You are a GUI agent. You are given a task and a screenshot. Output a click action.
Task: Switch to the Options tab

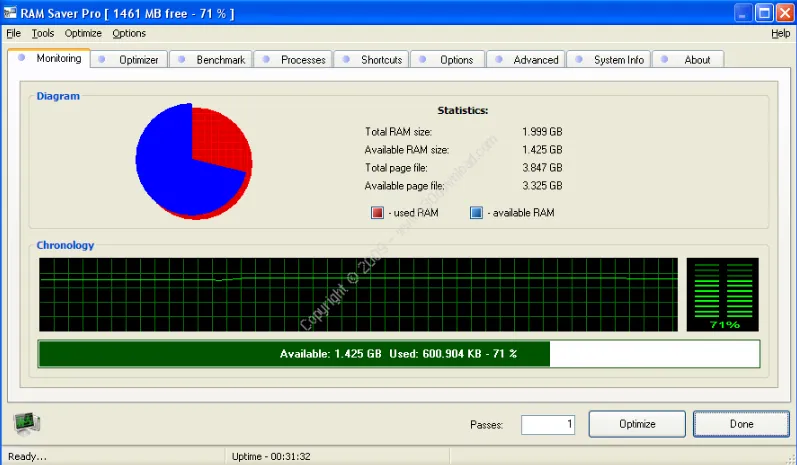pyautogui.click(x=447, y=59)
